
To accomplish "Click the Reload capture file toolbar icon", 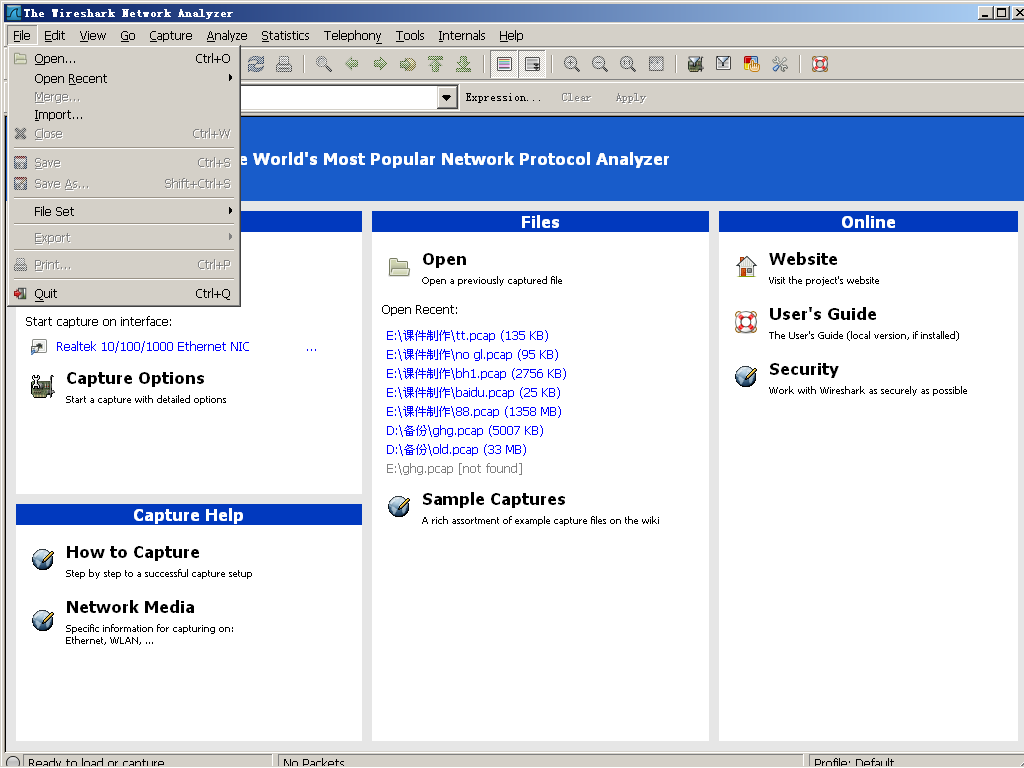I will pos(256,64).
